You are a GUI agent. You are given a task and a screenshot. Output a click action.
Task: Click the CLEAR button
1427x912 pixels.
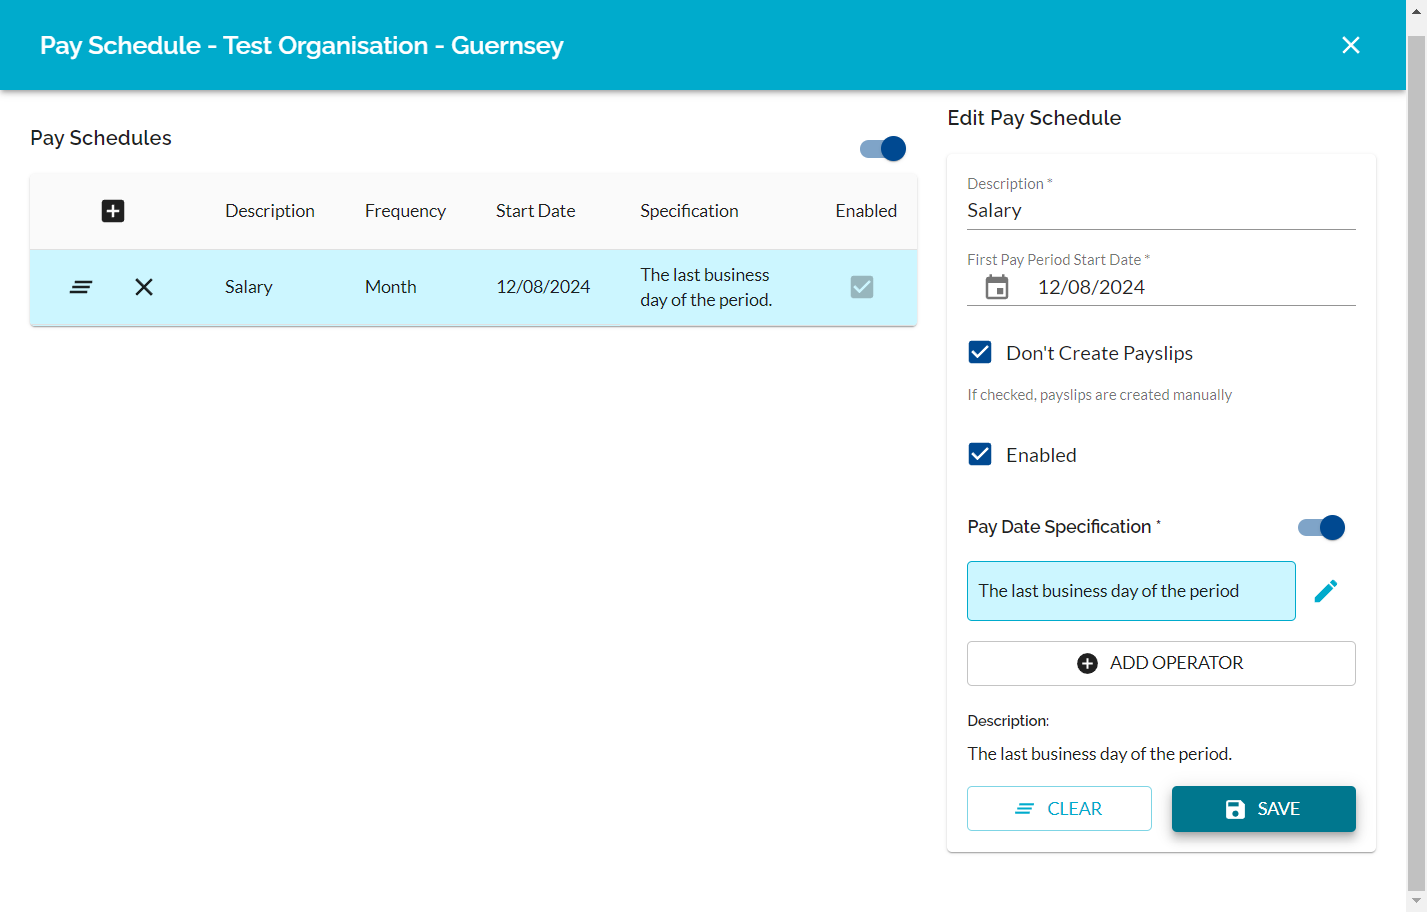[x=1059, y=808]
